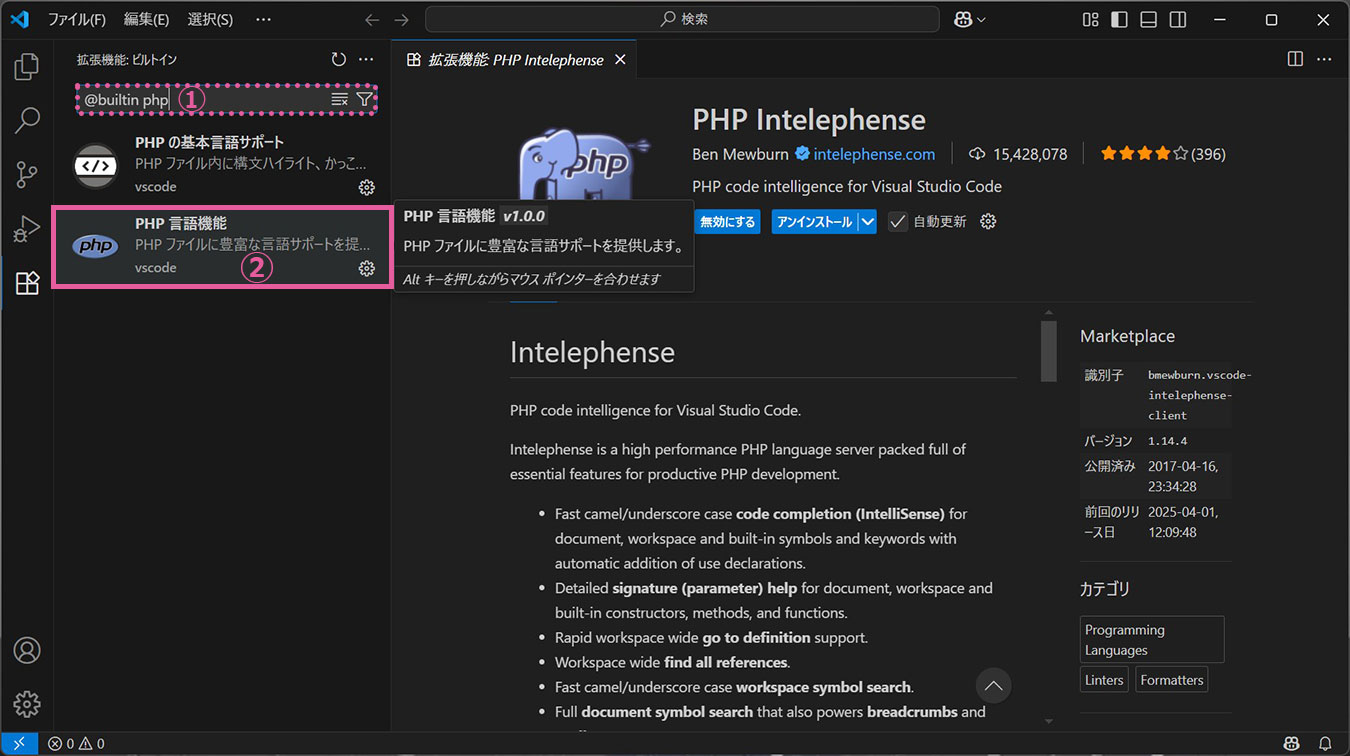1350x756 pixels.
Task: Open the customize layout icon
Action: tap(1090, 19)
